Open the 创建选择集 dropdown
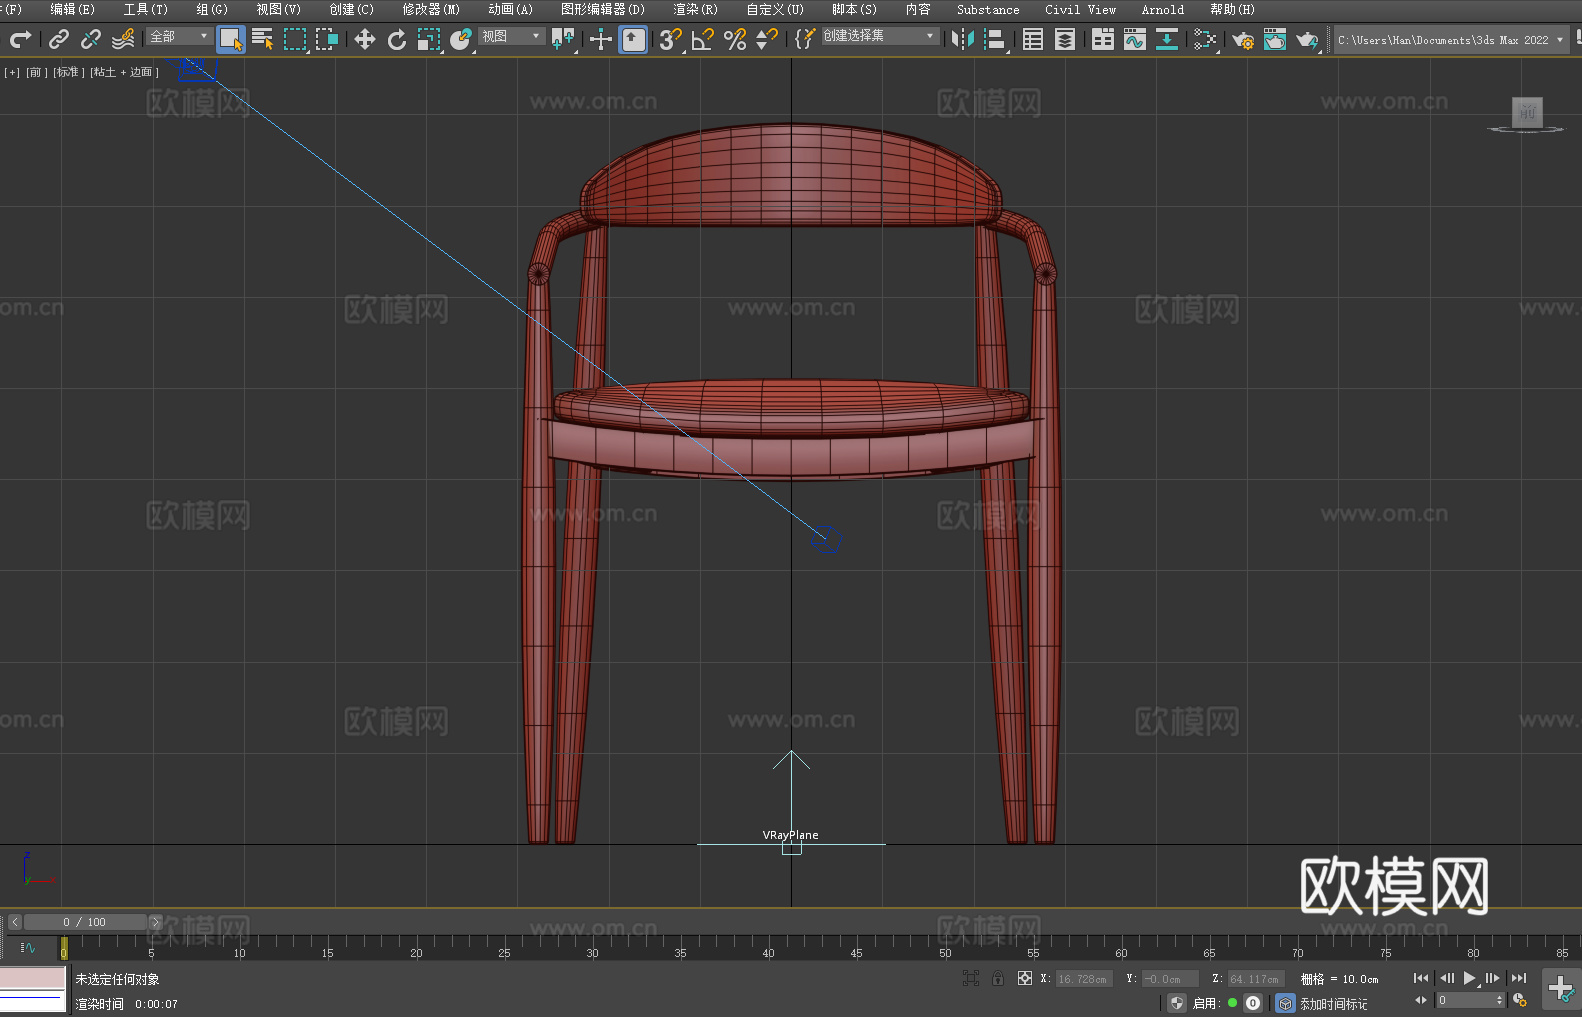The image size is (1582, 1017). pyautogui.click(x=880, y=36)
